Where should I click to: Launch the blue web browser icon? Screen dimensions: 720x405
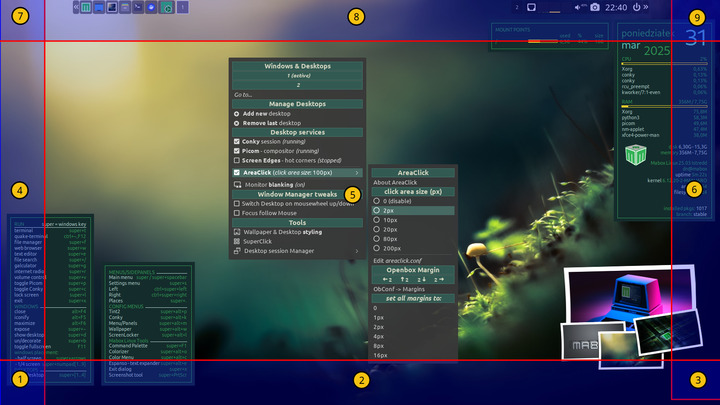click(150, 8)
